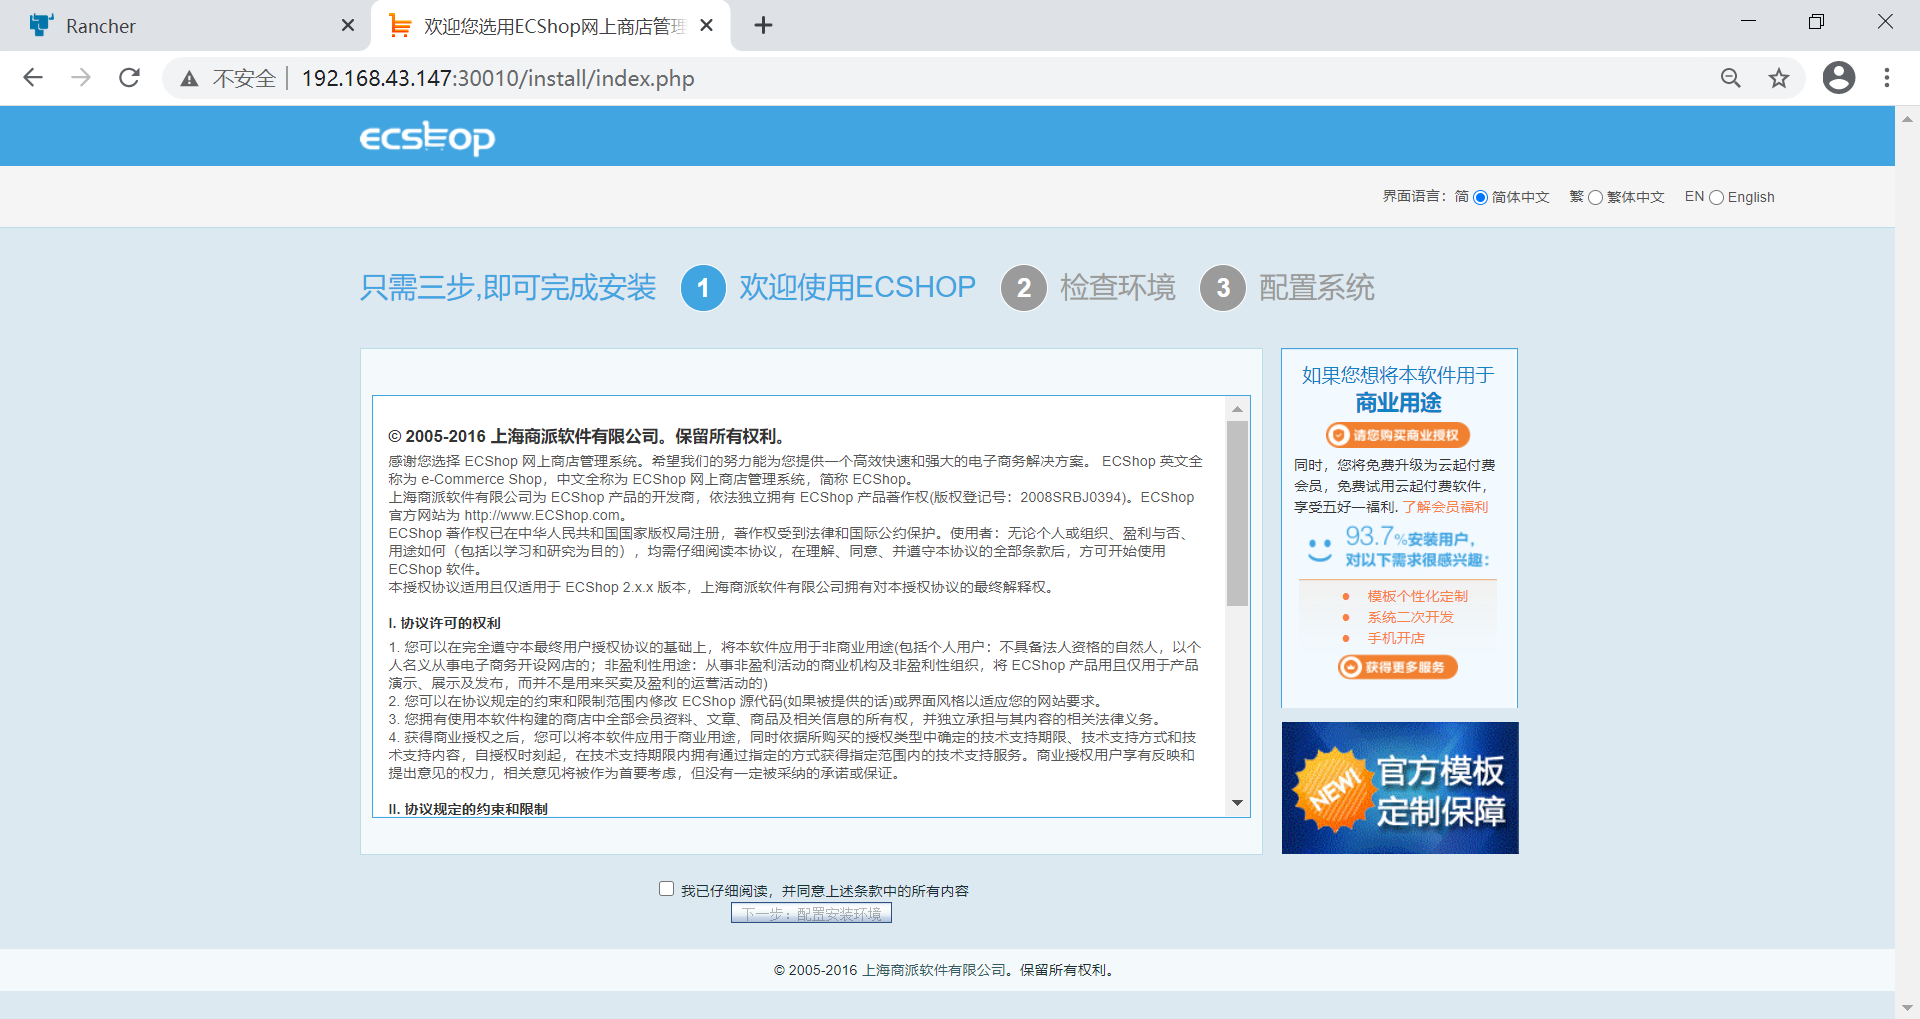This screenshot has width=1920, height=1019.
Task: Click the page scrollbar down arrow
Action: (1907, 1007)
